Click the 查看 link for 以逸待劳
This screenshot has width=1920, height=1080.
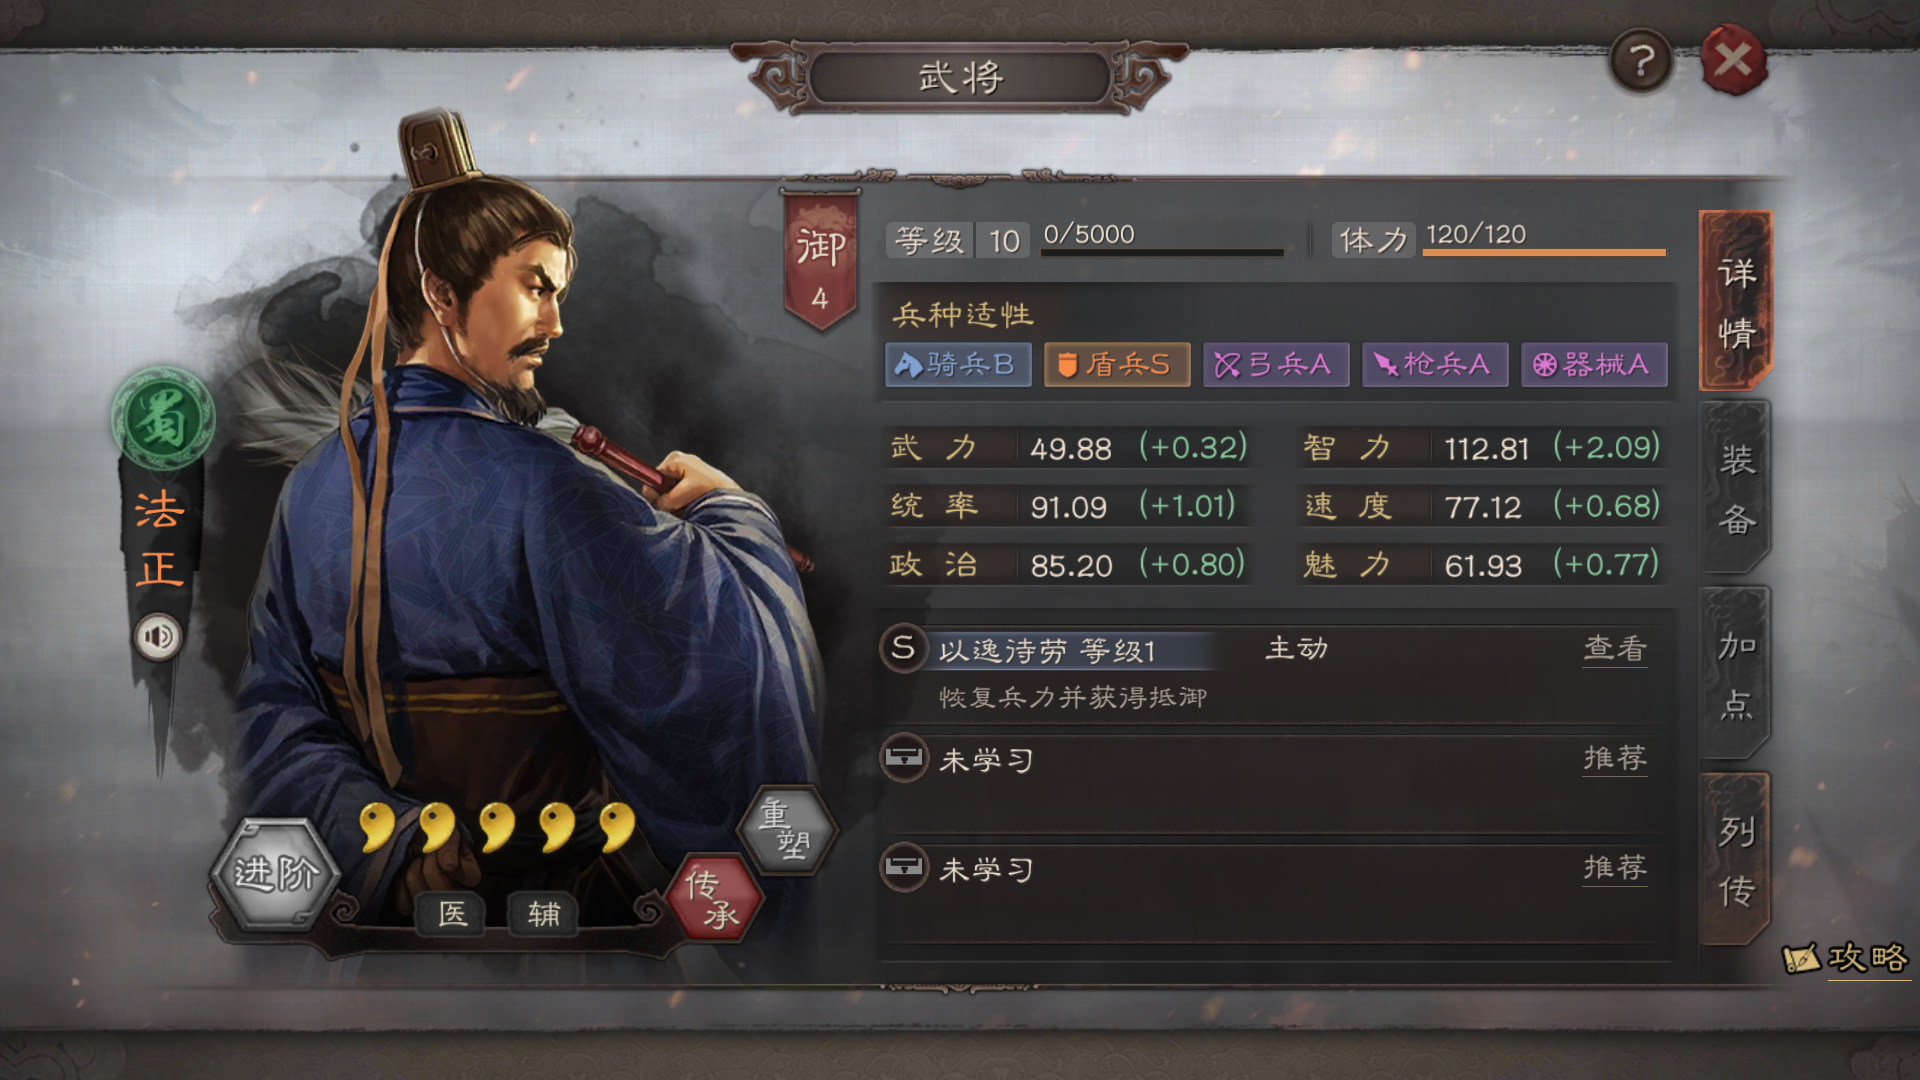pos(1615,649)
